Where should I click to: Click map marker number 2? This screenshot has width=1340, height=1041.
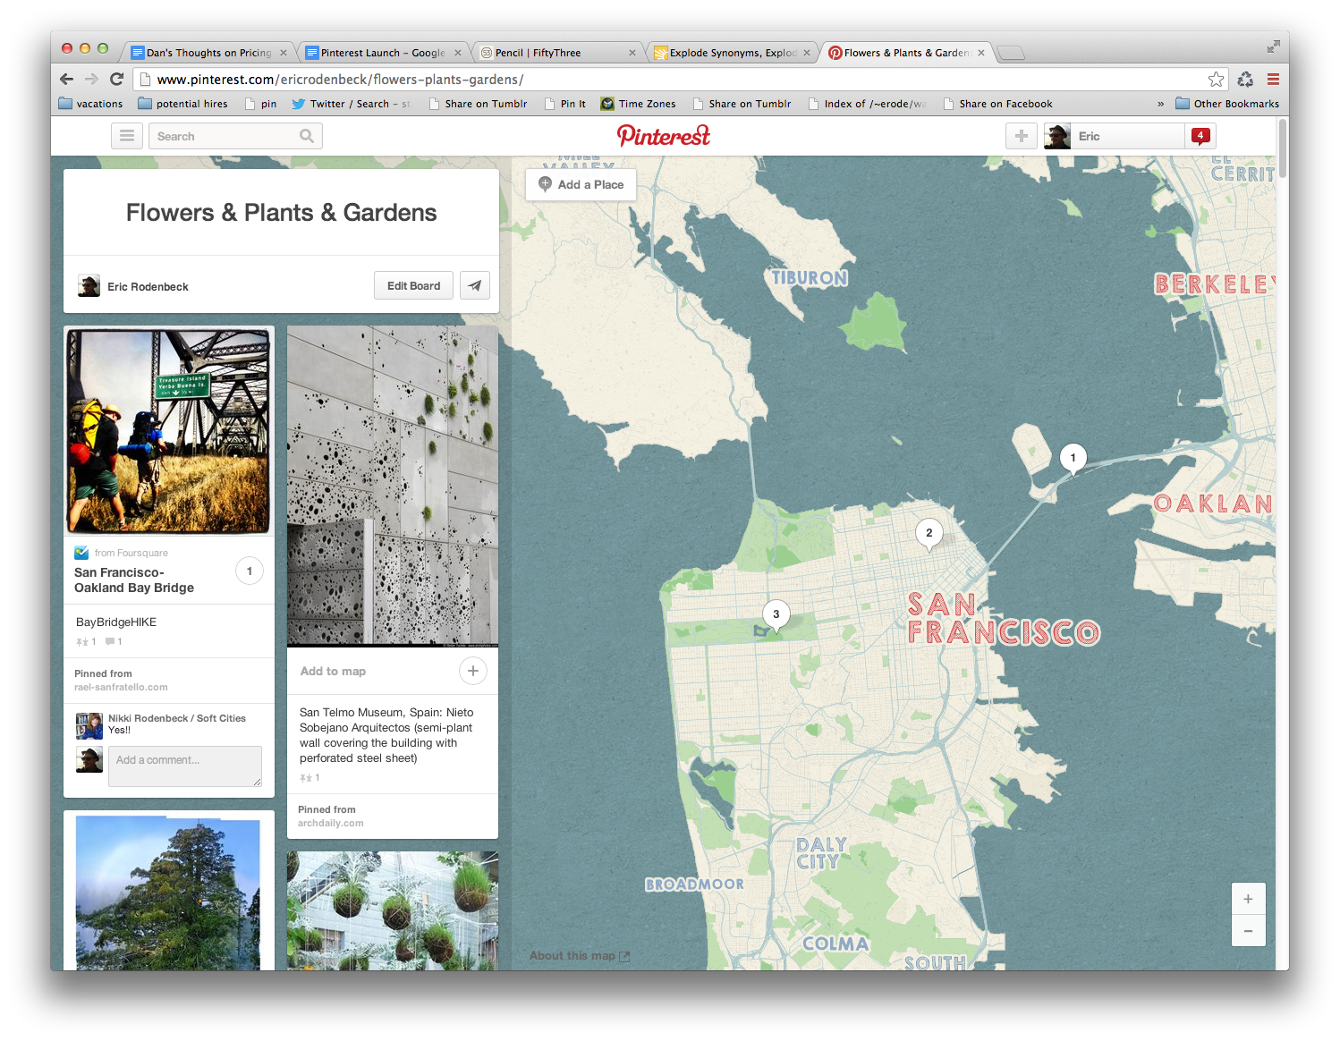929,534
